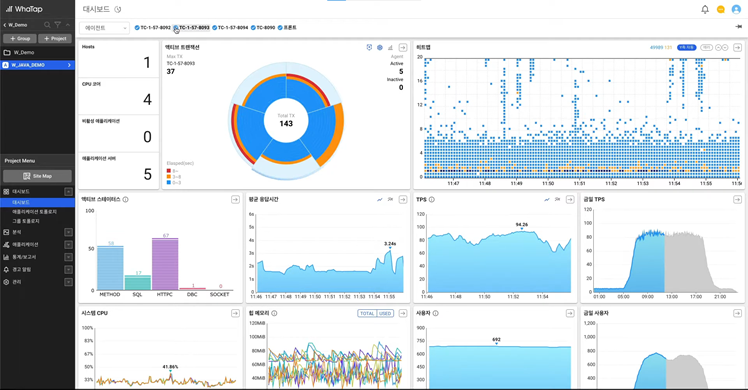Click the chevron on W_JAVA_DEMO project row
The height and width of the screenshot is (390, 748).
click(x=69, y=65)
